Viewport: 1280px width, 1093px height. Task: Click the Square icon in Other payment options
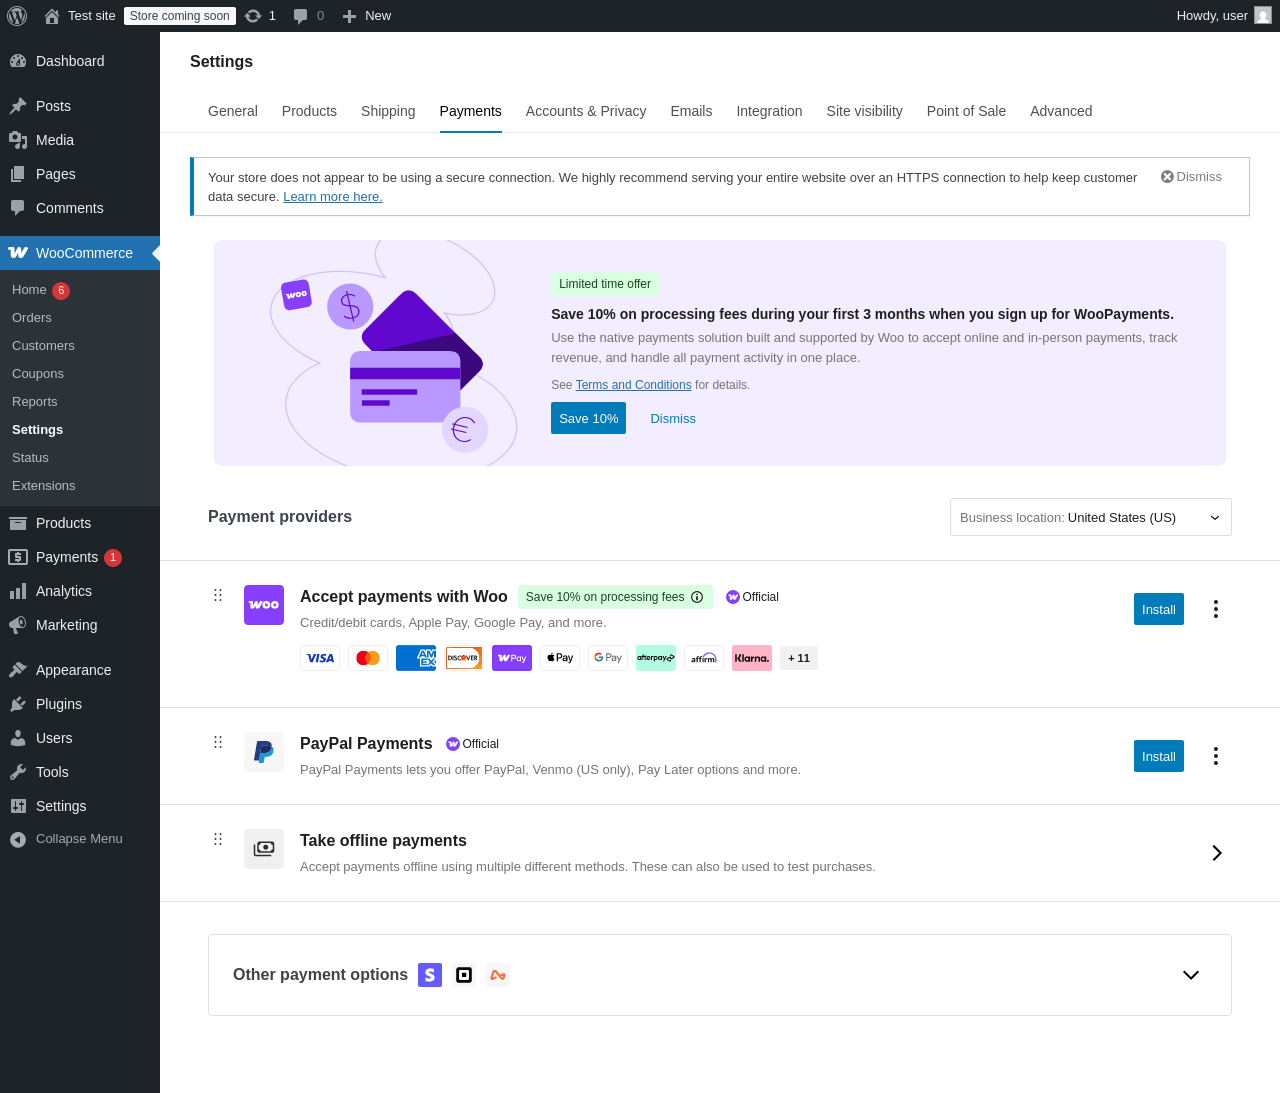point(464,975)
